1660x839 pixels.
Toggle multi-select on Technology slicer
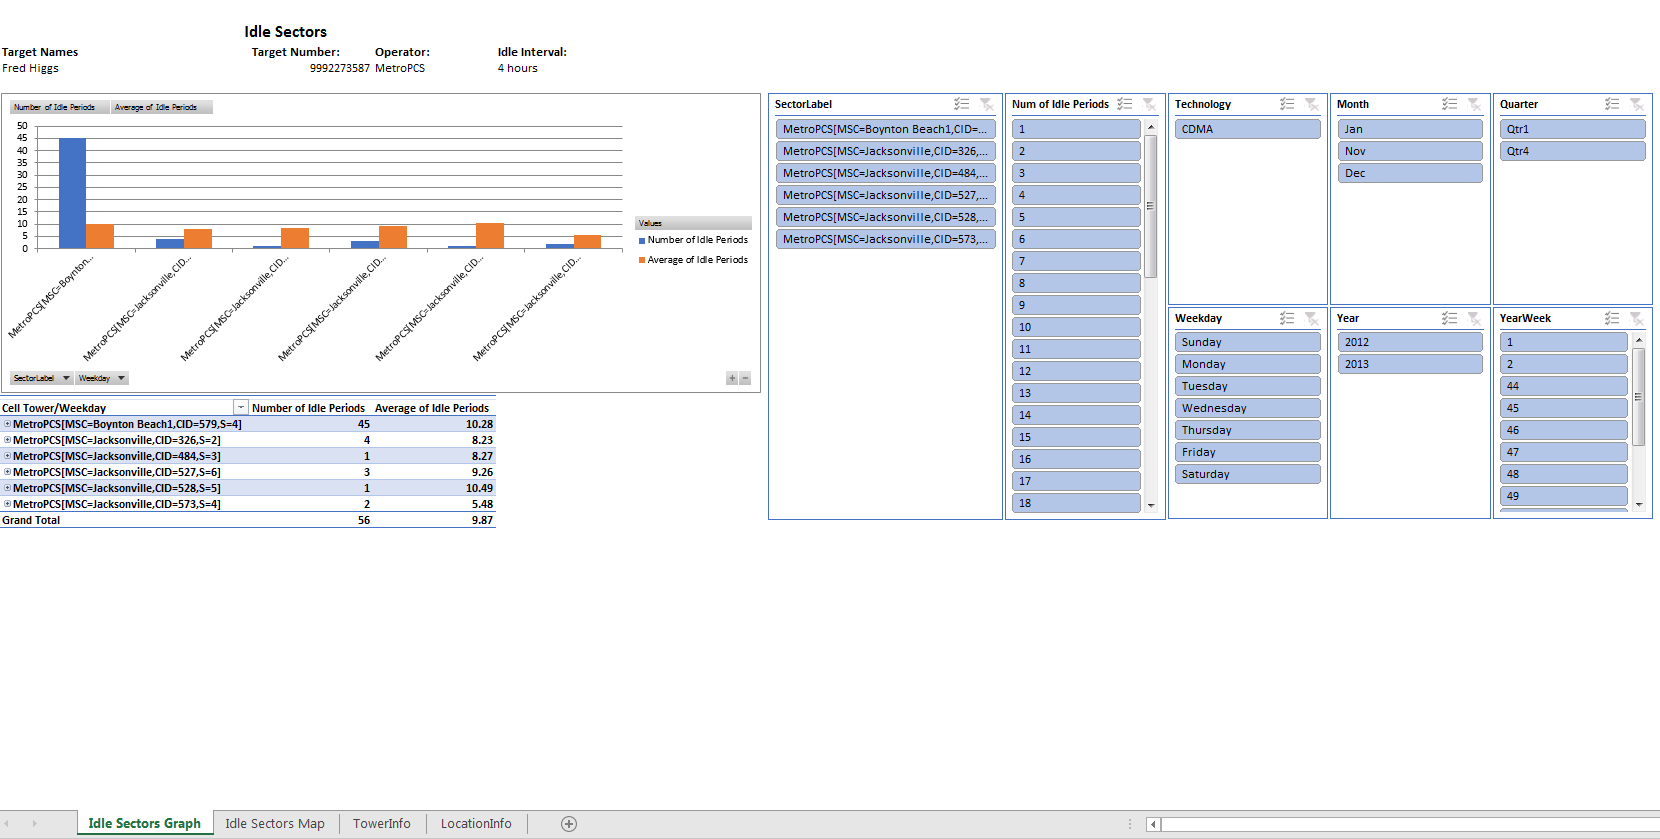(1287, 104)
